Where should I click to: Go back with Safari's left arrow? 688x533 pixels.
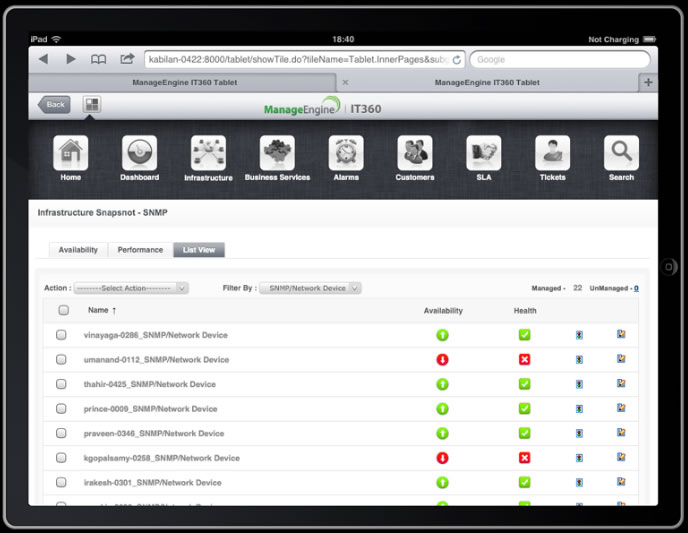point(43,59)
